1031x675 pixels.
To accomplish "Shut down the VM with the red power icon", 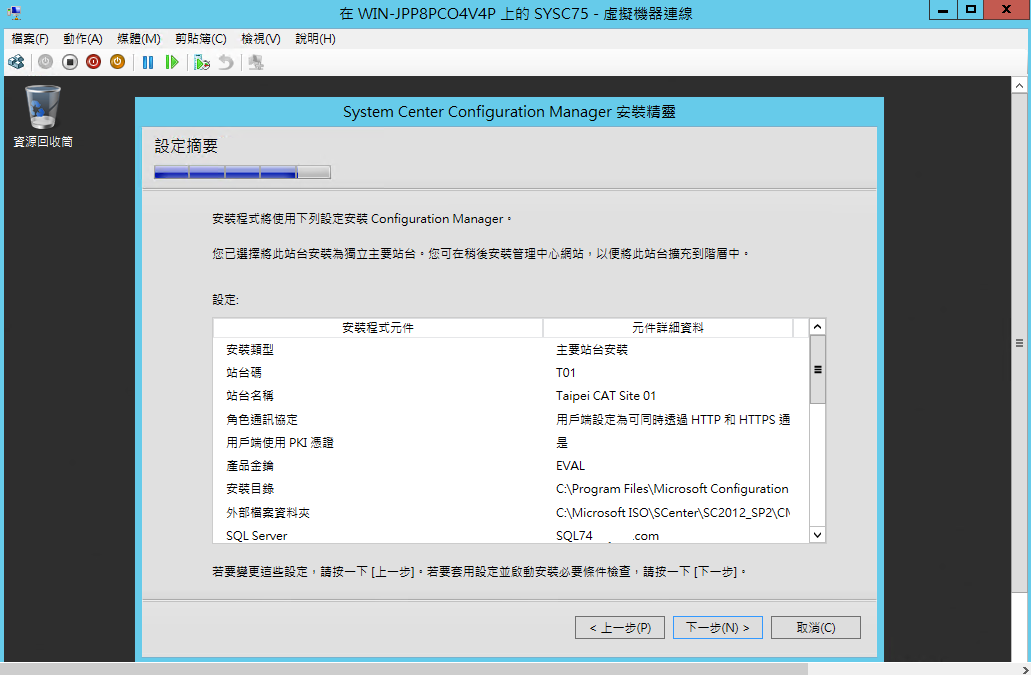I will point(93,62).
